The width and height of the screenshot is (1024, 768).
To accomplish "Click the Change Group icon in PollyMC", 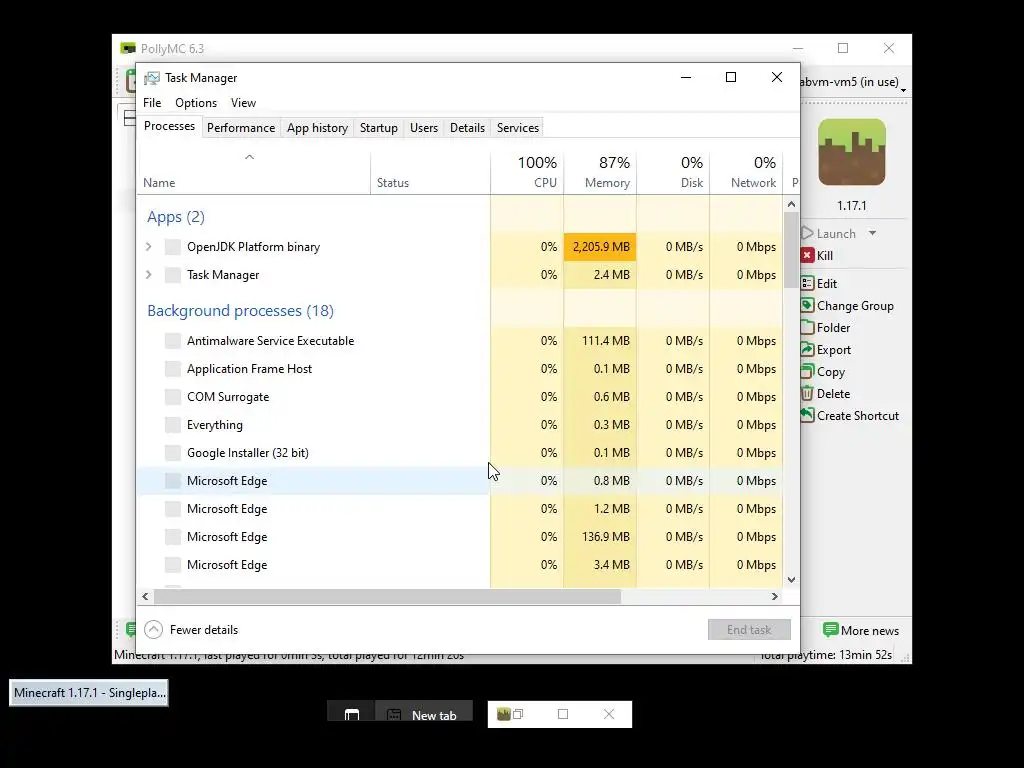I will point(807,306).
